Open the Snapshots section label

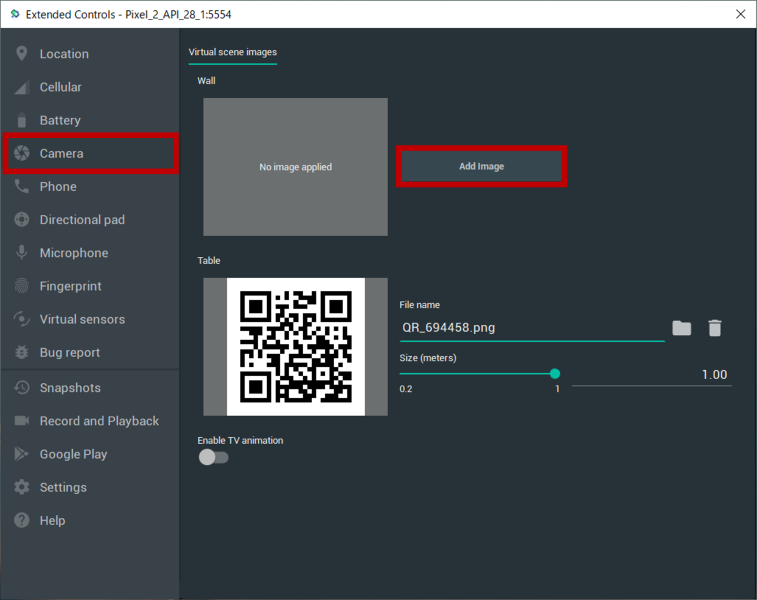pos(70,388)
